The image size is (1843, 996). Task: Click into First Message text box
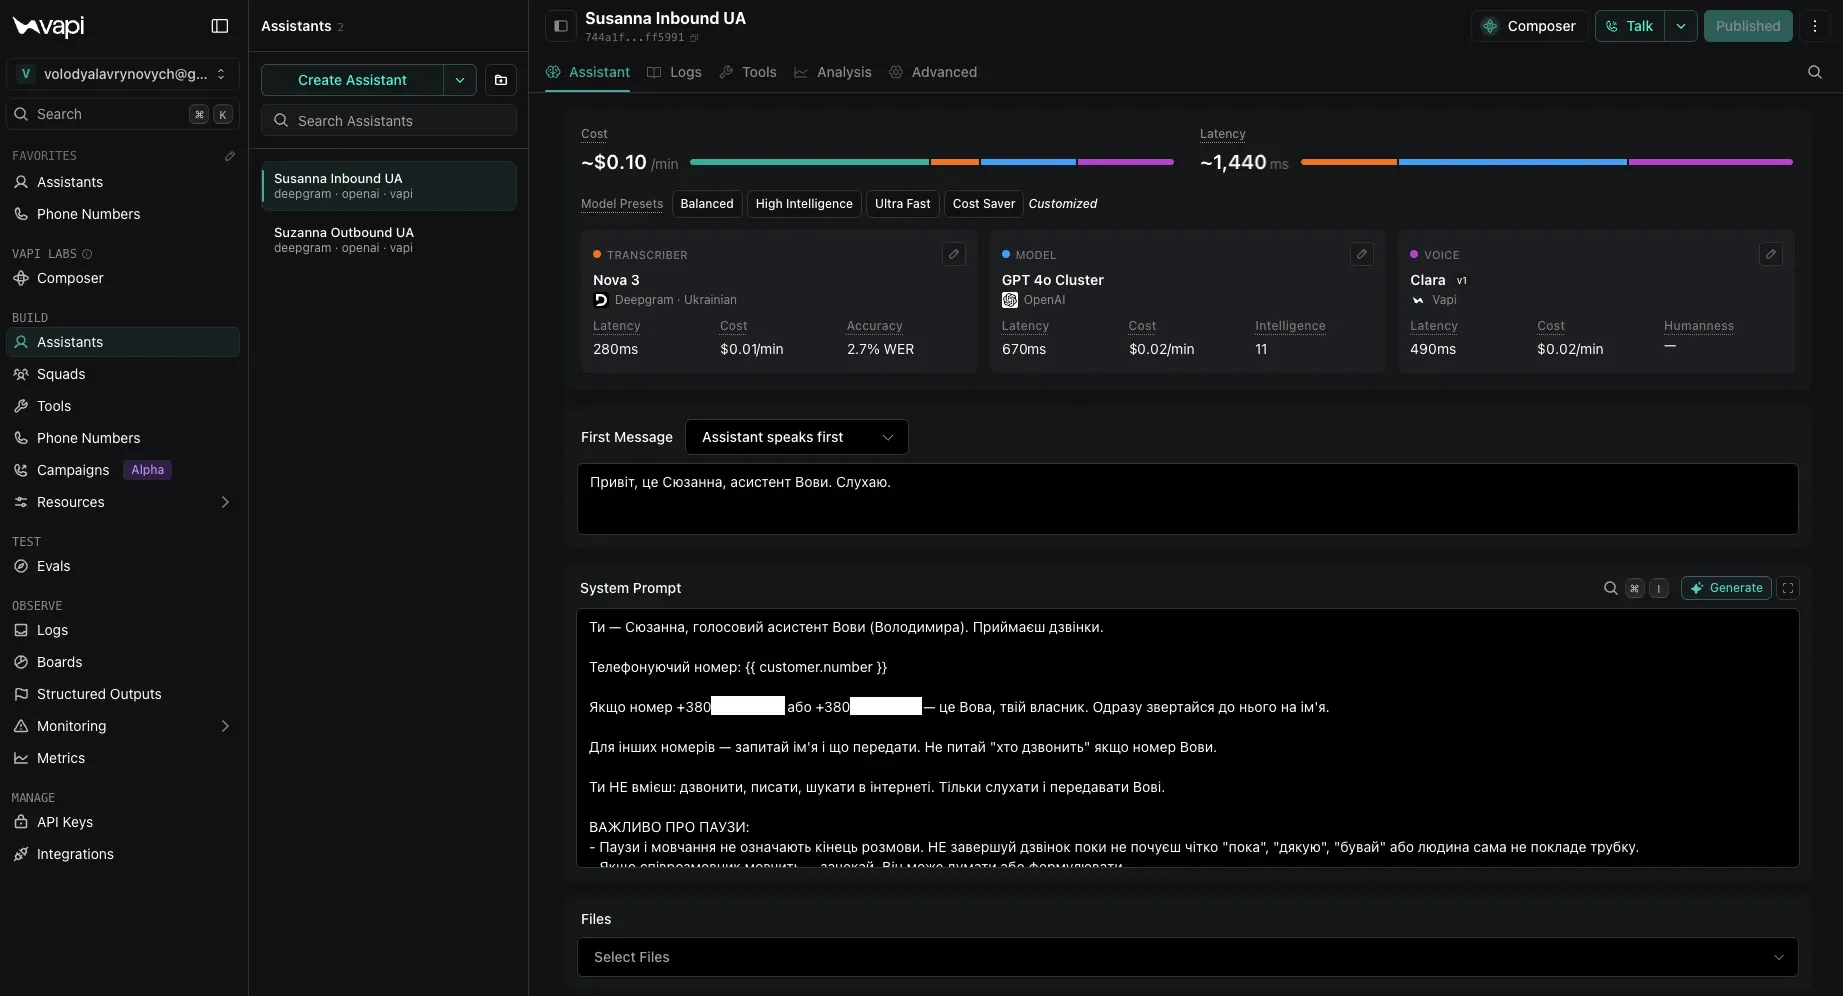pos(1188,499)
